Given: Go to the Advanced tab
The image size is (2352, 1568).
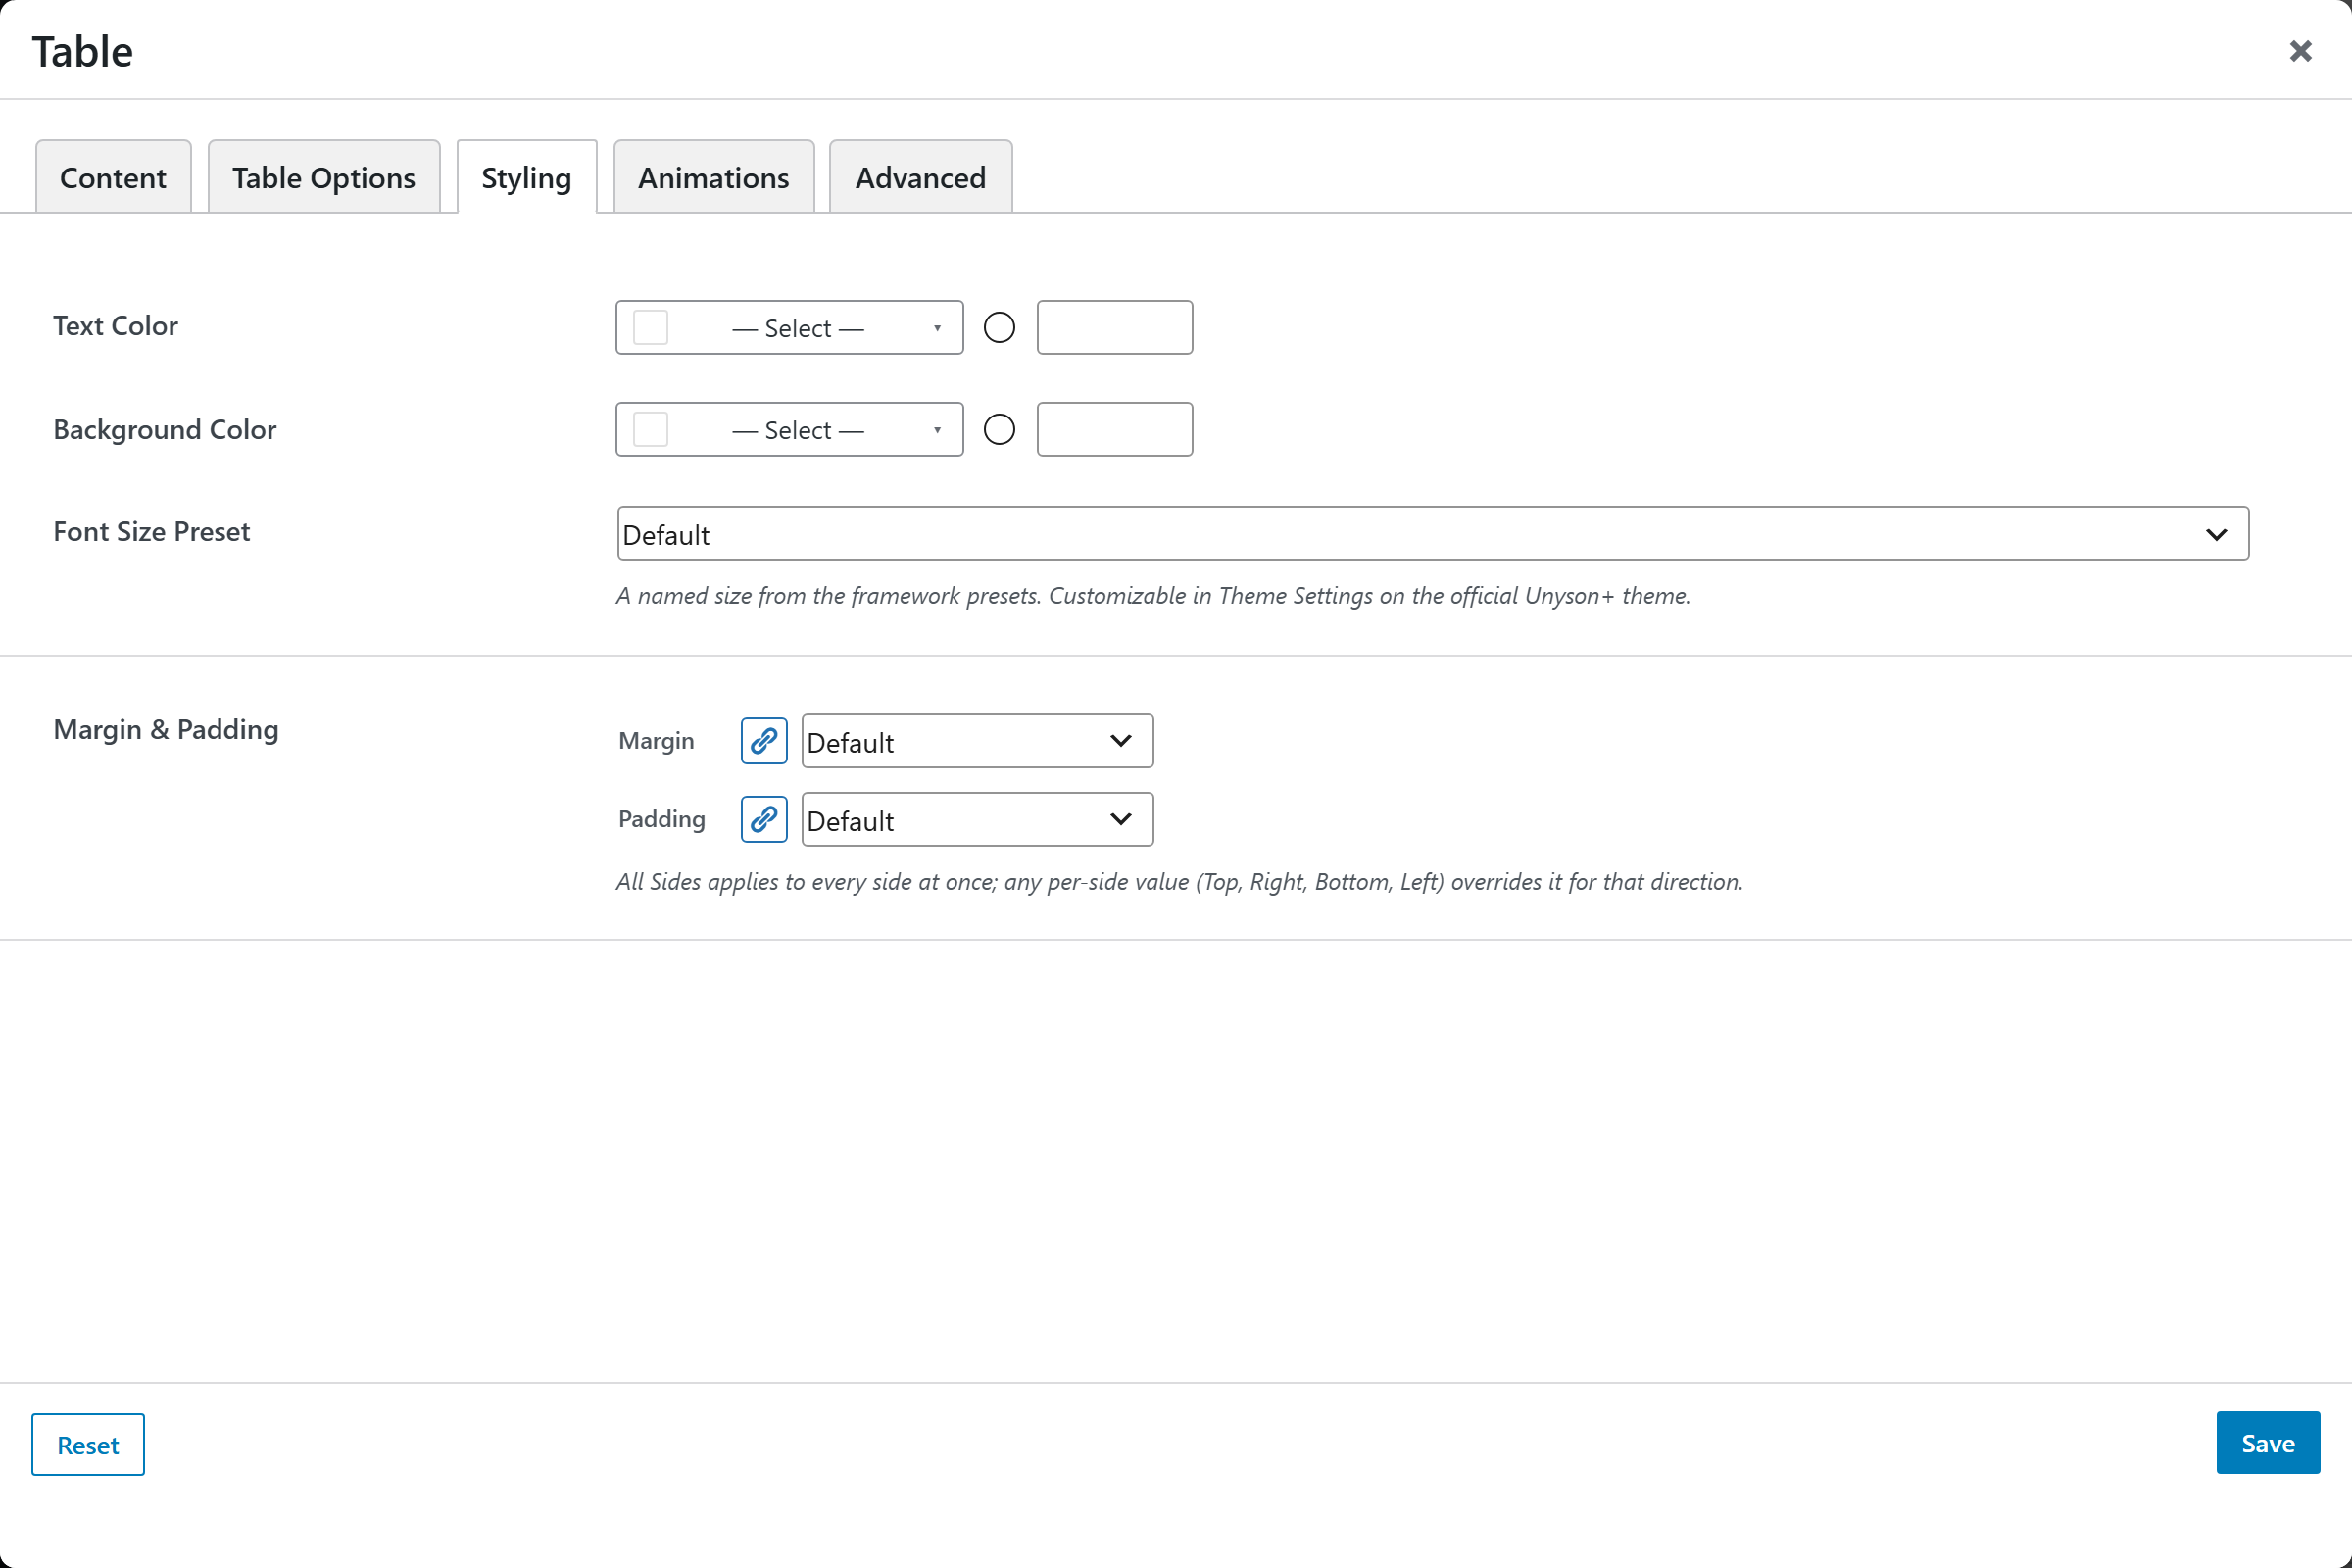Looking at the screenshot, I should pyautogui.click(x=921, y=177).
